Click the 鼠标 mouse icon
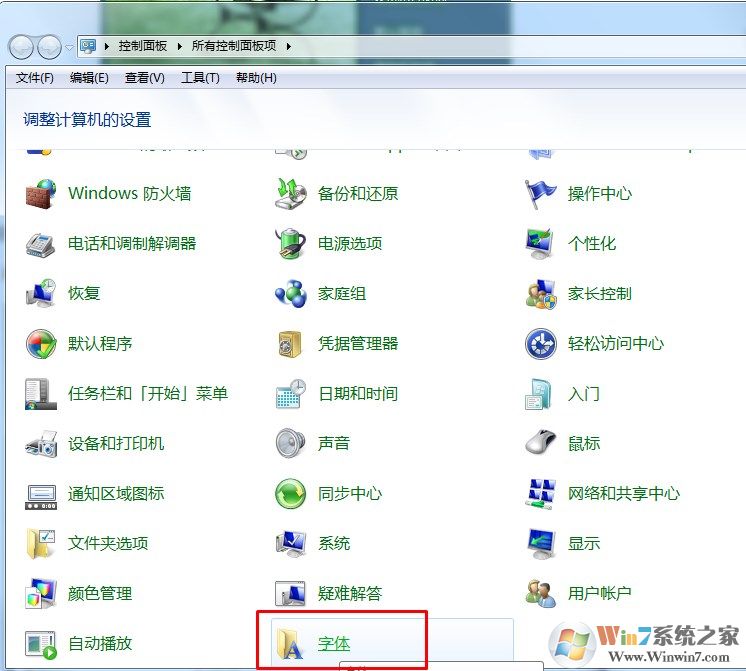This screenshot has width=746, height=671. tap(540, 444)
